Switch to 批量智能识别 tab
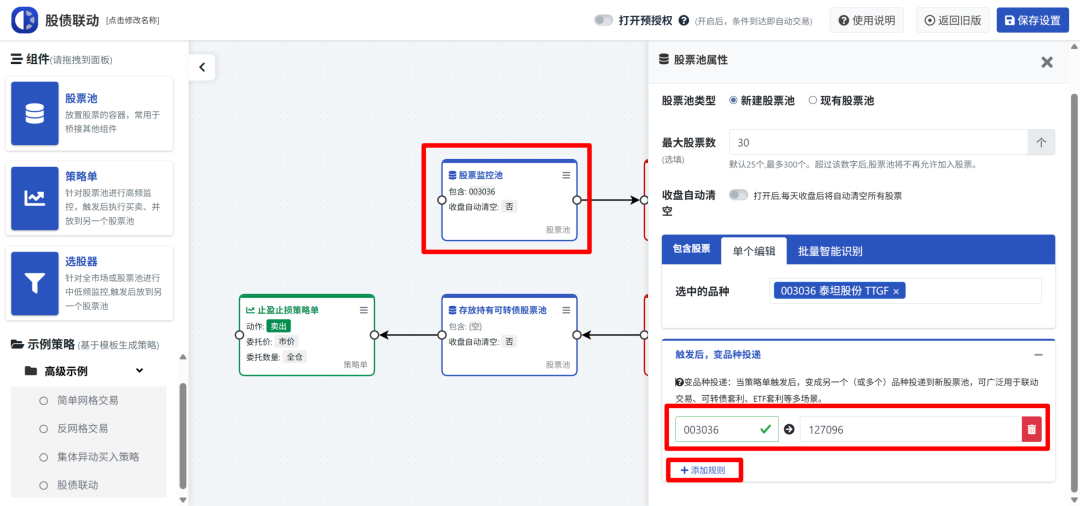Image resolution: width=1080 pixels, height=506 pixels. [830, 251]
